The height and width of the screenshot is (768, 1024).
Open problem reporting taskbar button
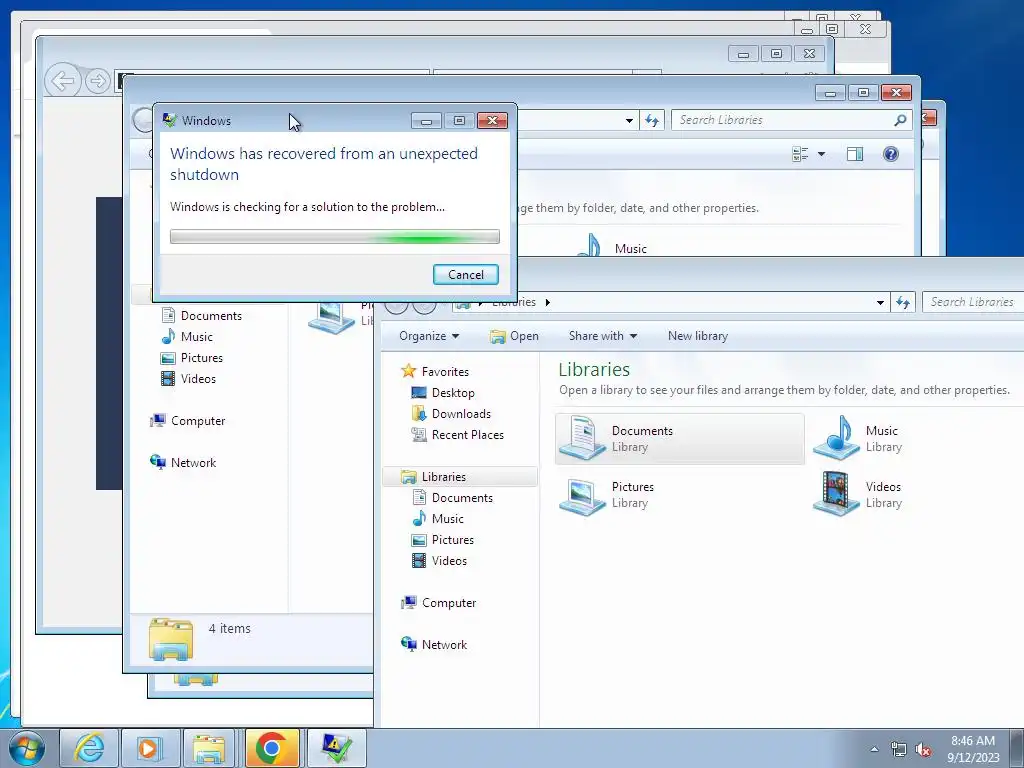pyautogui.click(x=336, y=748)
